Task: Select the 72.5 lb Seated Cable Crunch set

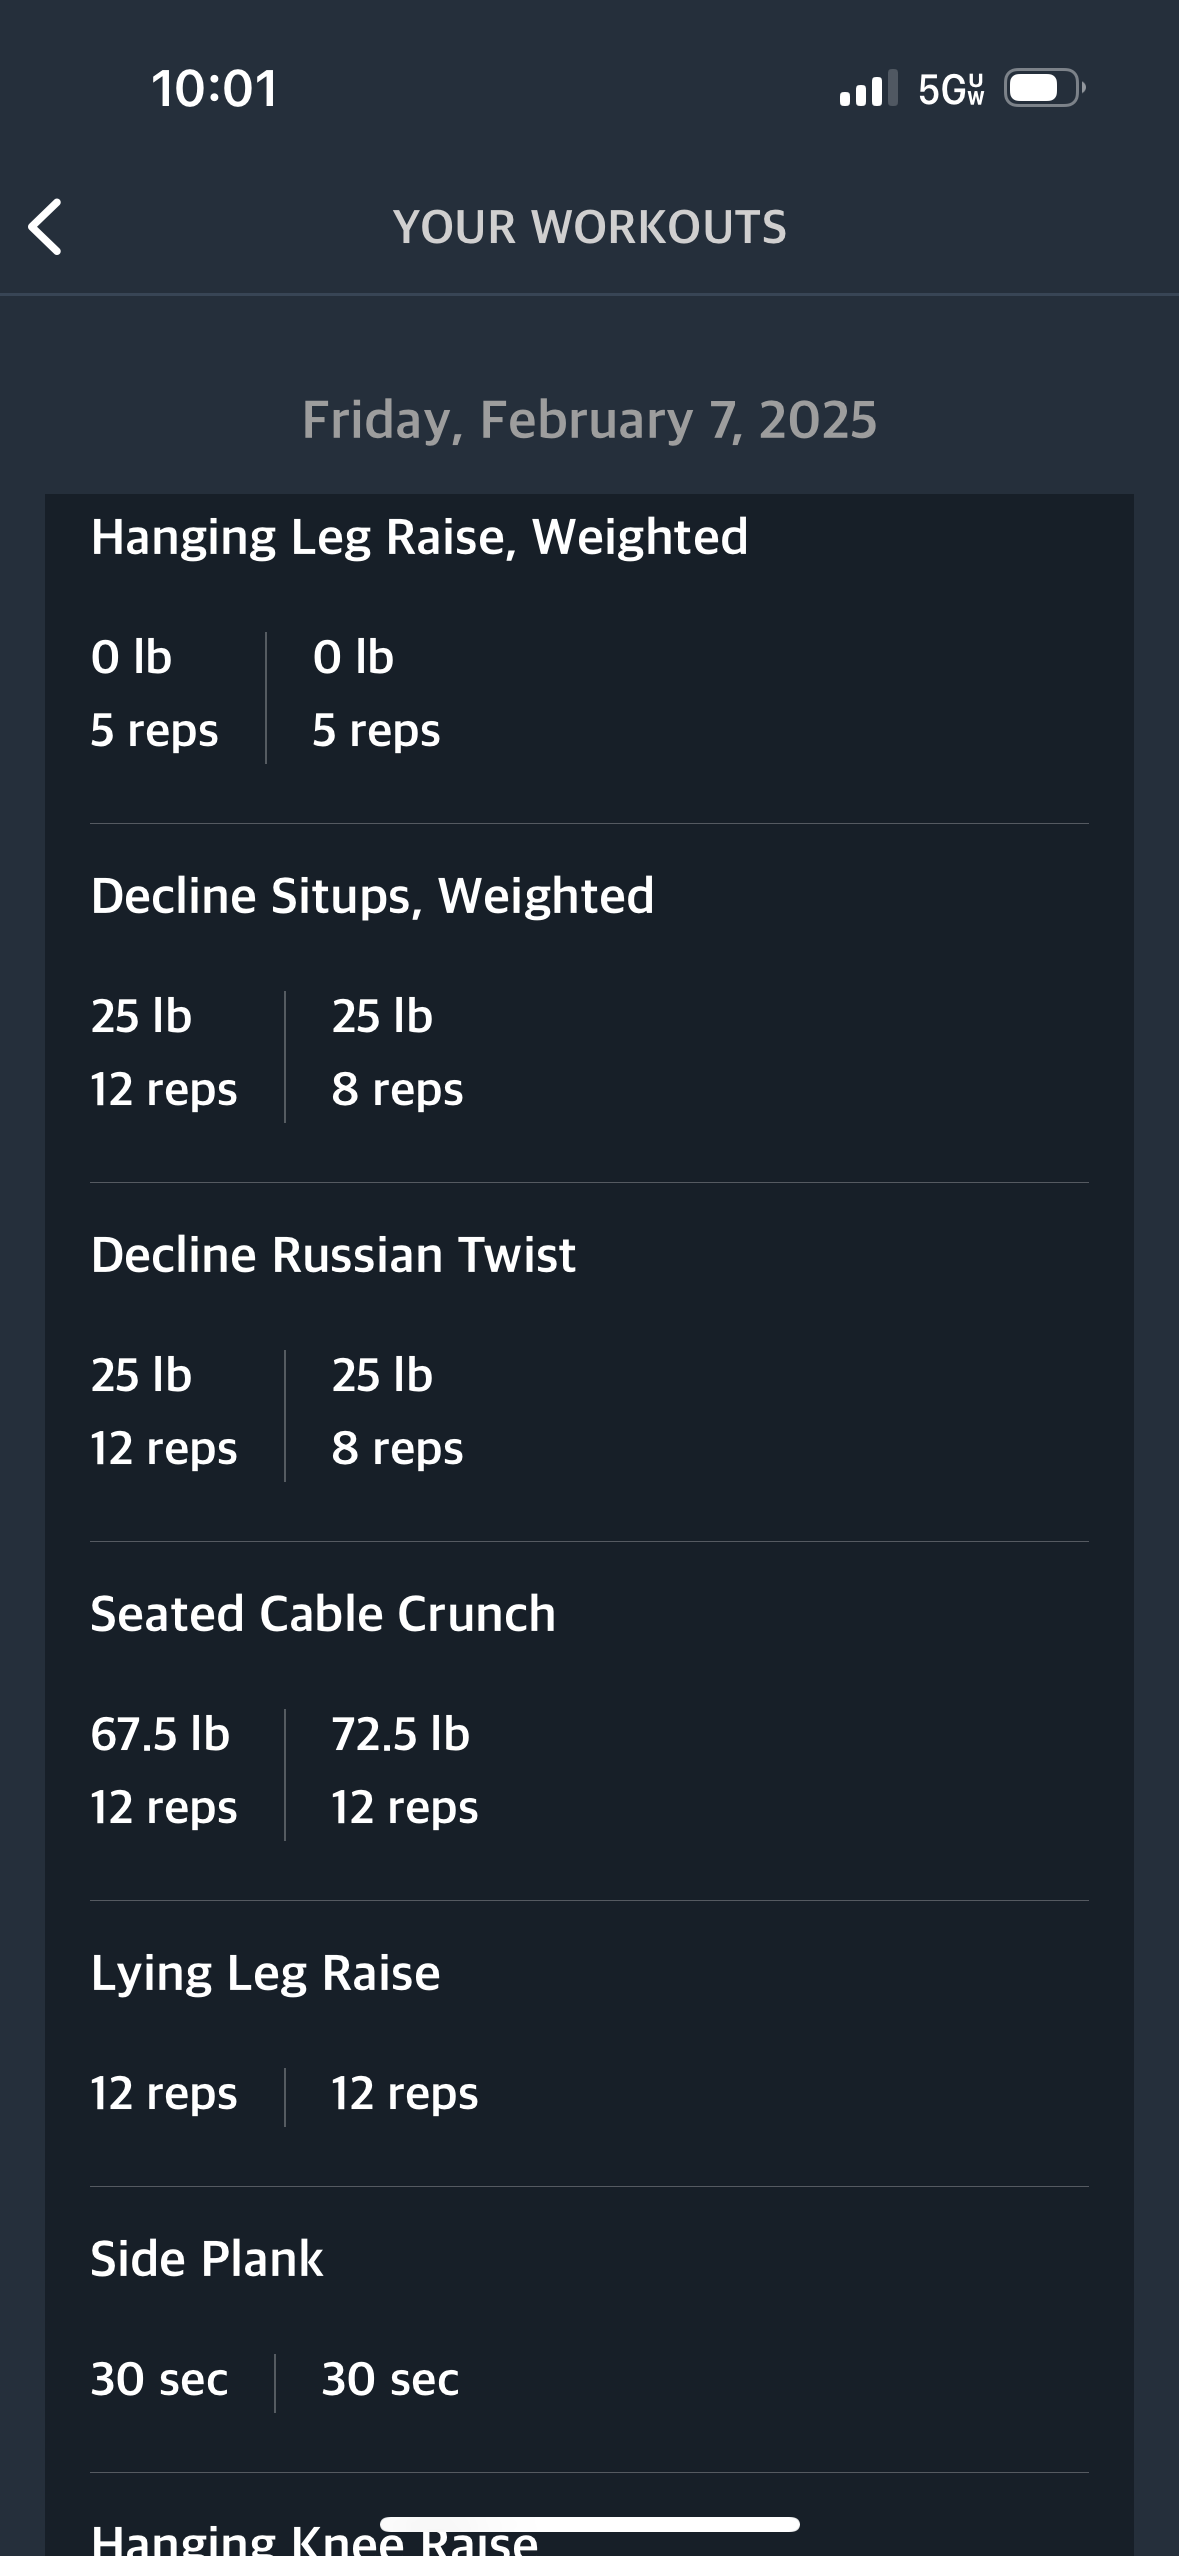Action: point(404,1771)
